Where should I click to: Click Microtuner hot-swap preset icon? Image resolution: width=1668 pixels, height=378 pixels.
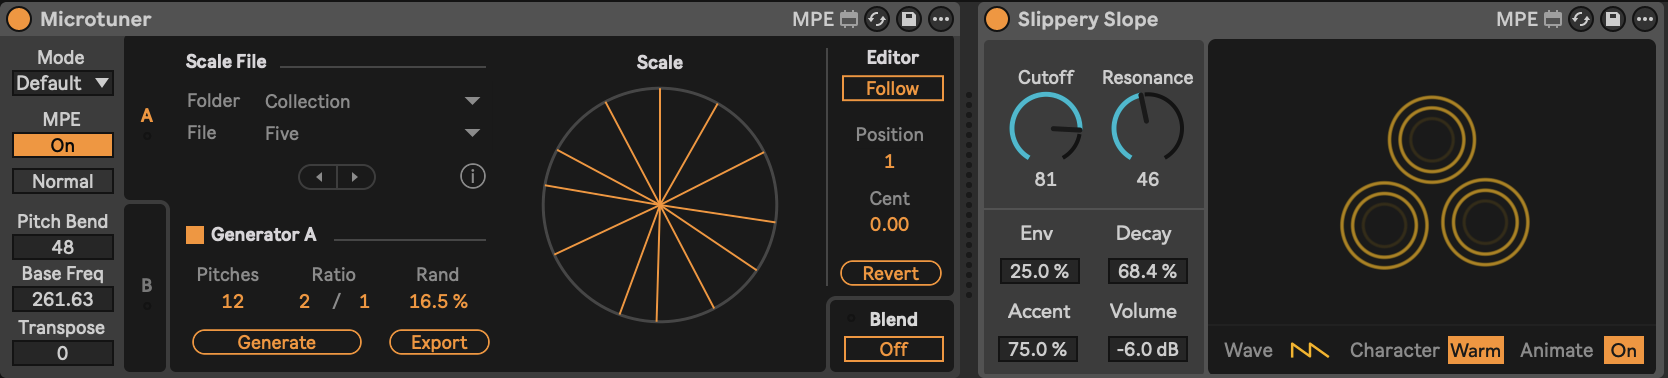click(877, 19)
